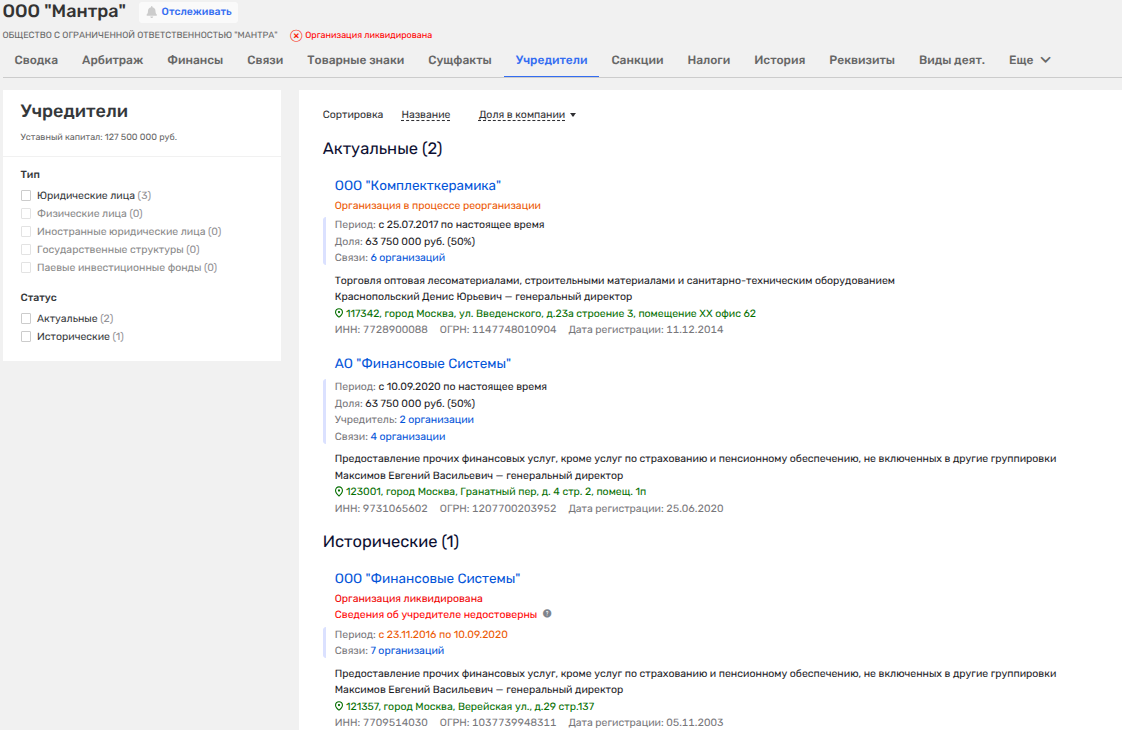1122x730 pixels.
Task: Click map pin icon of Введенского address
Action: click(339, 314)
